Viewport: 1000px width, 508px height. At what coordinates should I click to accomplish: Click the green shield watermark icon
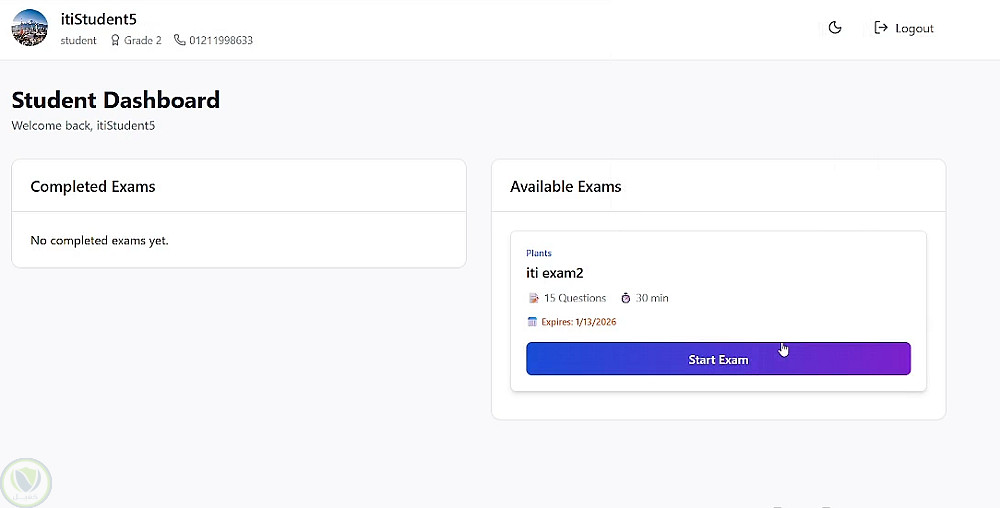pos(26,483)
